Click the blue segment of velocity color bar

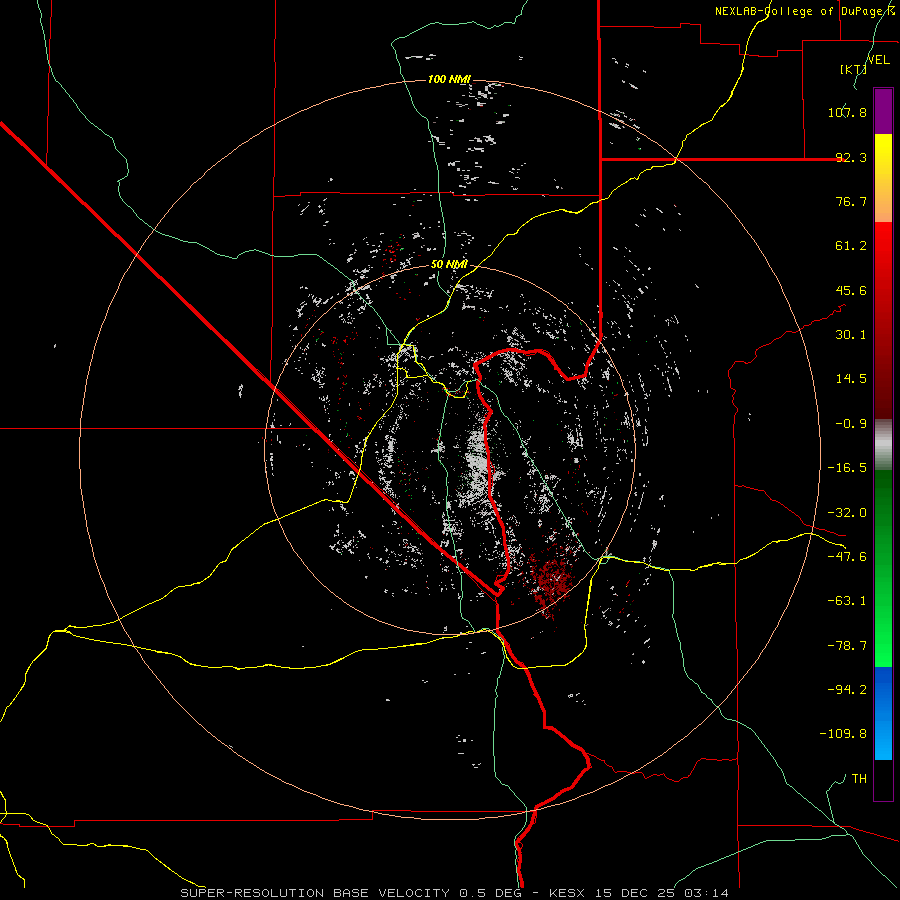click(883, 713)
